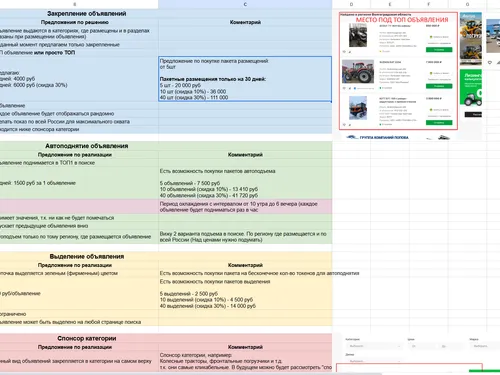Click the 'Спонсор категории' heading

87,338
